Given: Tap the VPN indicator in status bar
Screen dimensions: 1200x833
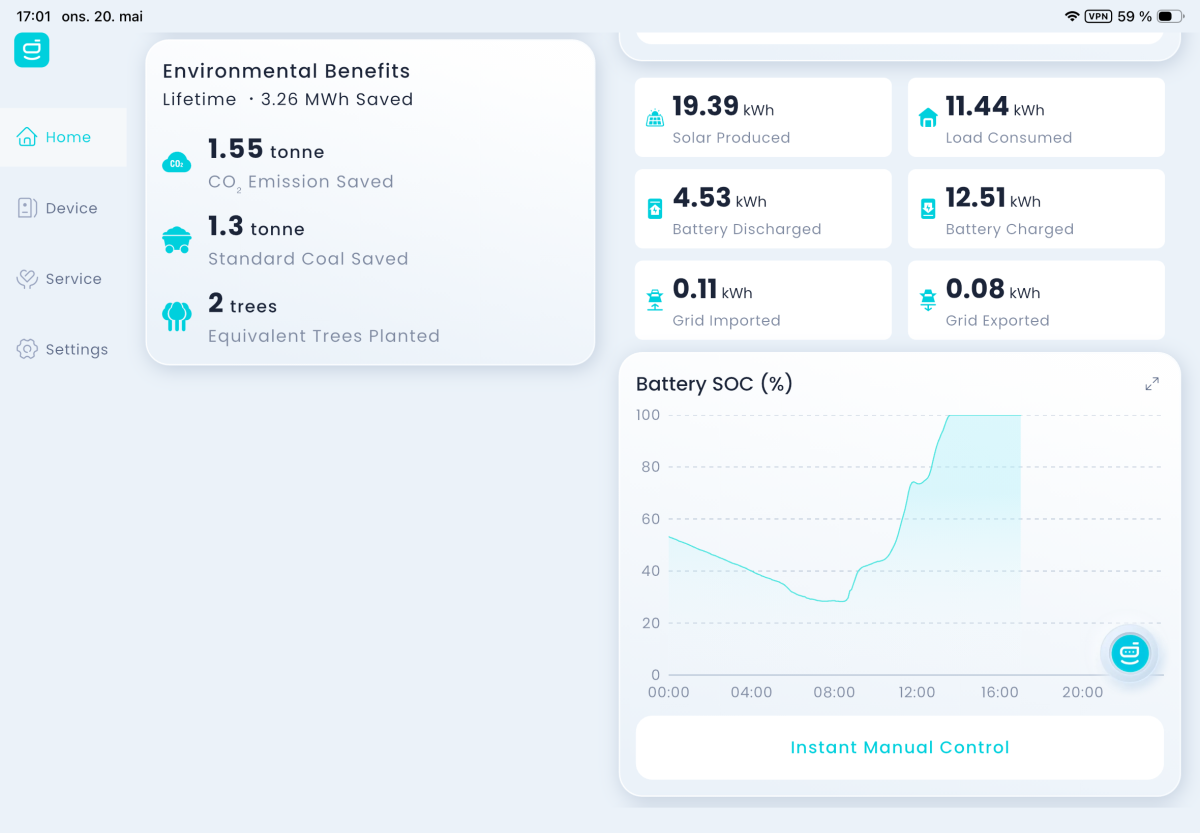Looking at the screenshot, I should click(1099, 16).
